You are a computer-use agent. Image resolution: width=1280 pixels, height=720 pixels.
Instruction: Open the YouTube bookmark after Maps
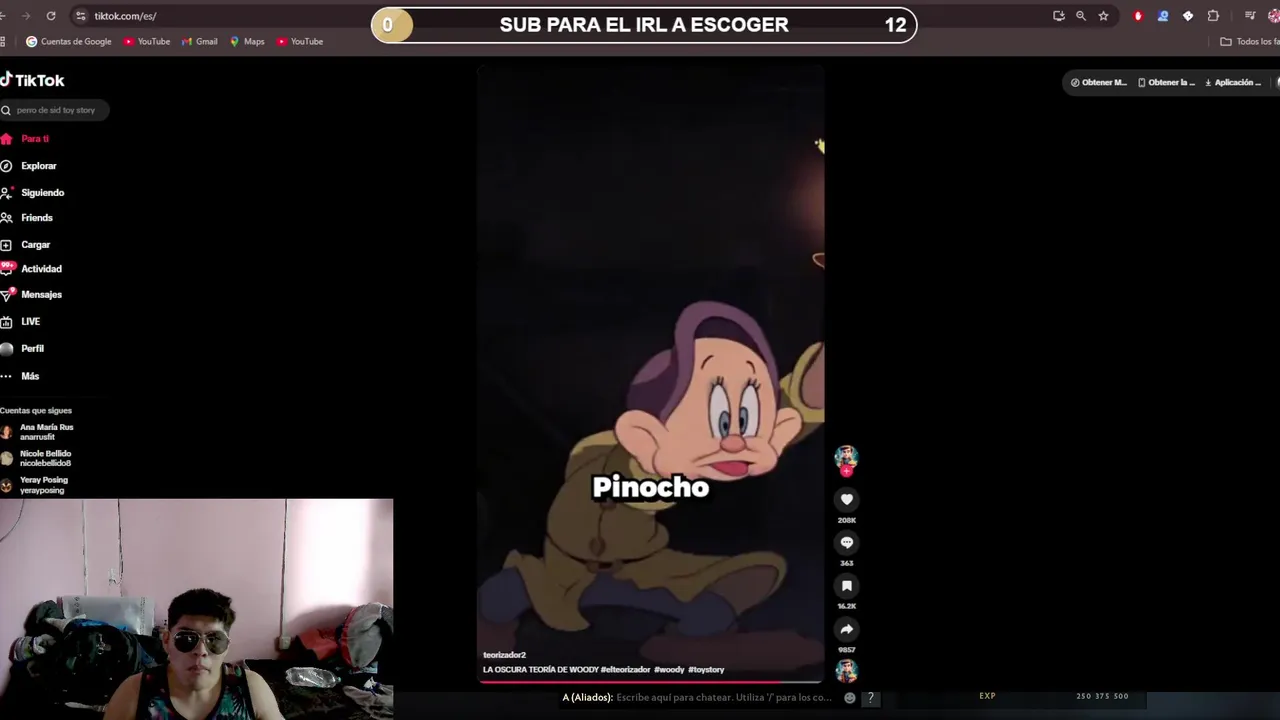[x=300, y=42]
